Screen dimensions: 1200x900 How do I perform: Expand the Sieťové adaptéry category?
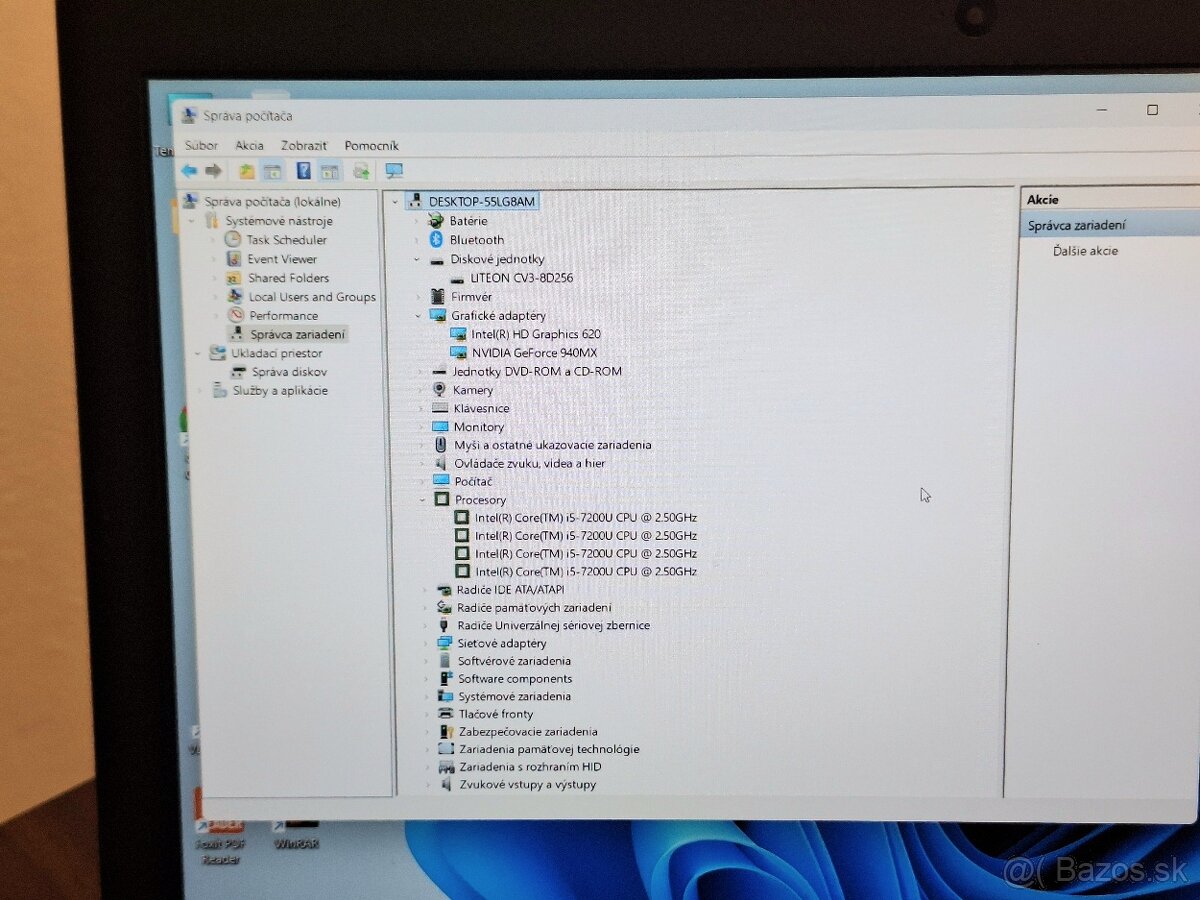pyautogui.click(x=426, y=643)
